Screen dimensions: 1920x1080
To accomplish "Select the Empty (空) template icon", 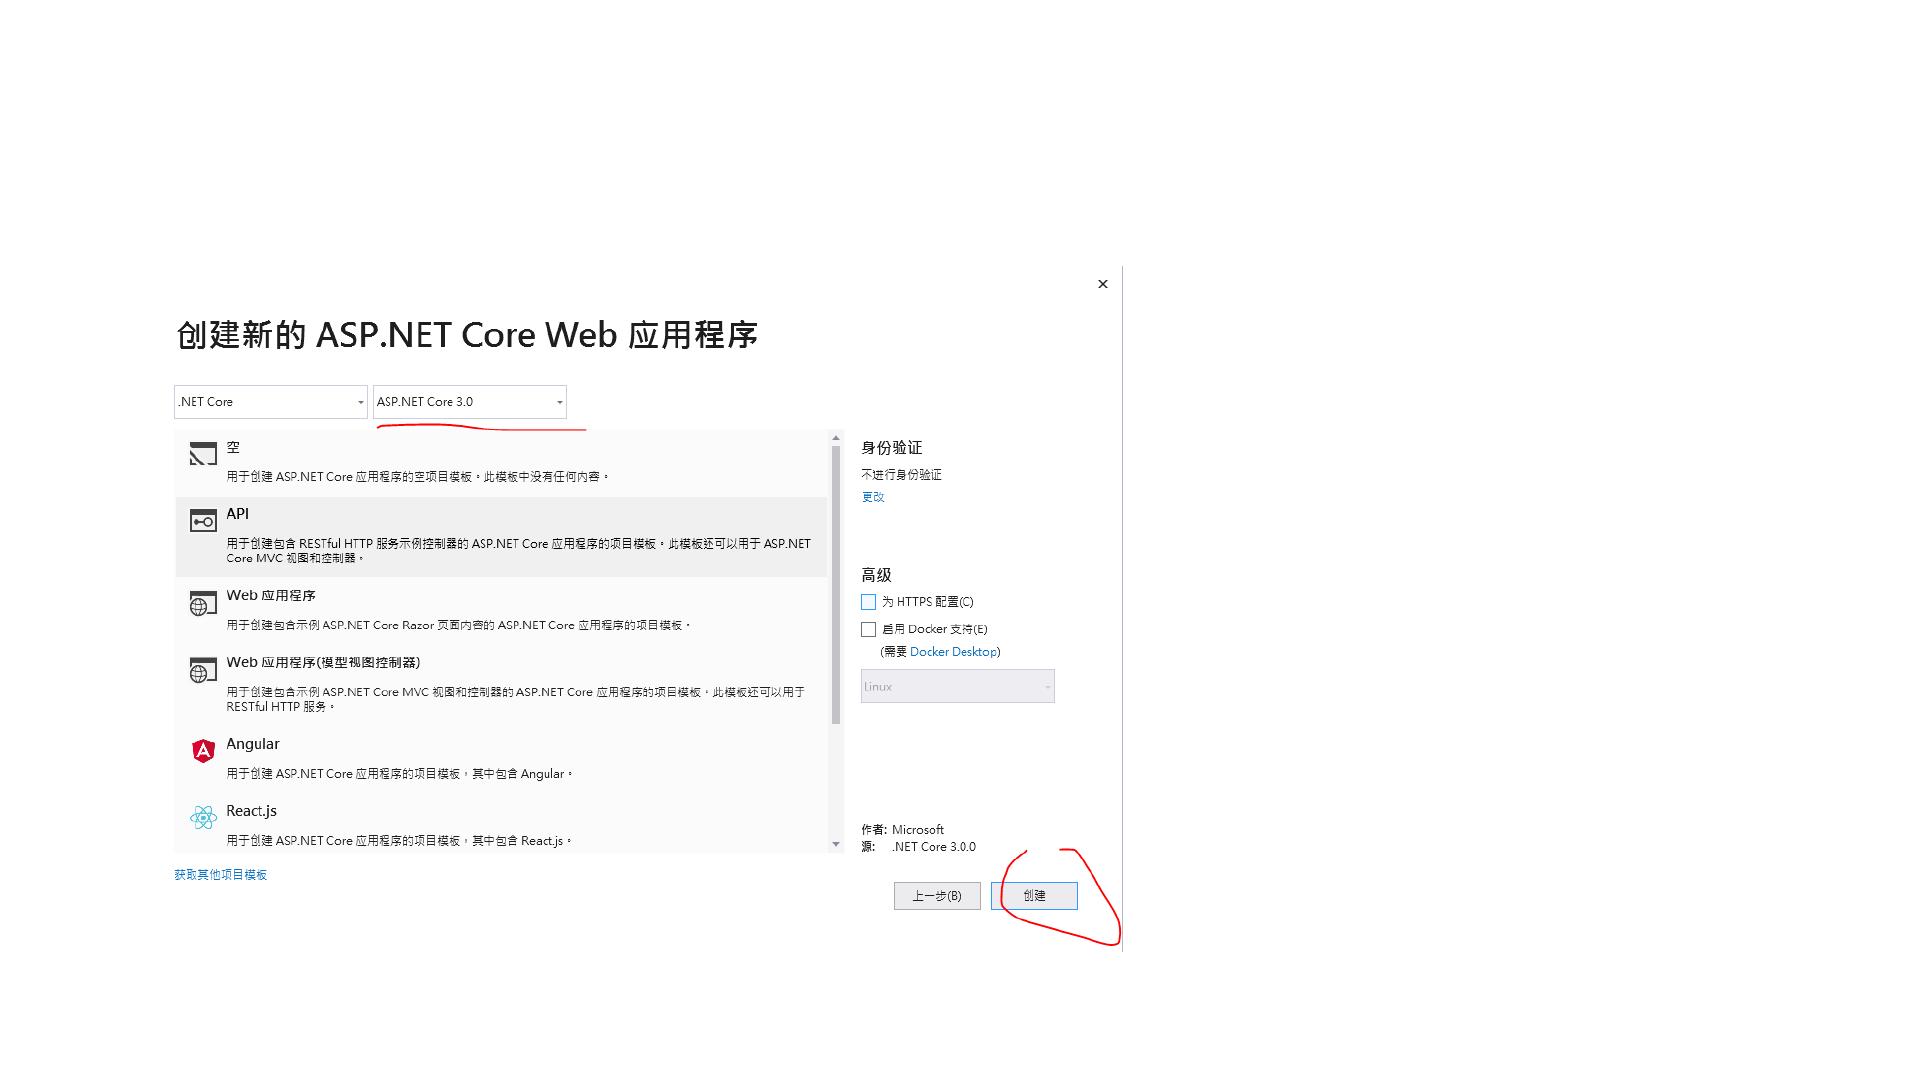I will pyautogui.click(x=203, y=454).
